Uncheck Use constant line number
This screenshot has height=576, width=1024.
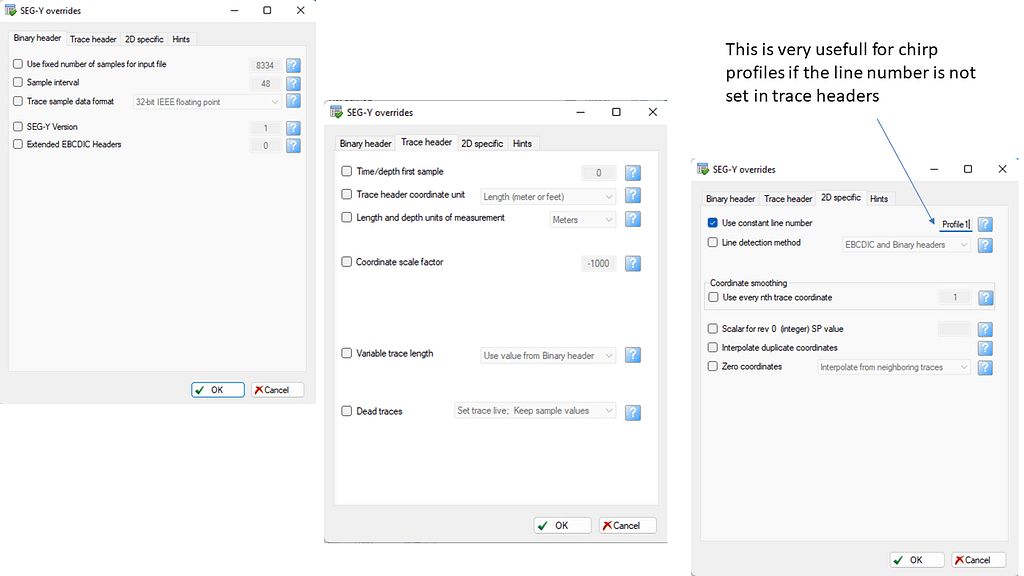tap(713, 223)
